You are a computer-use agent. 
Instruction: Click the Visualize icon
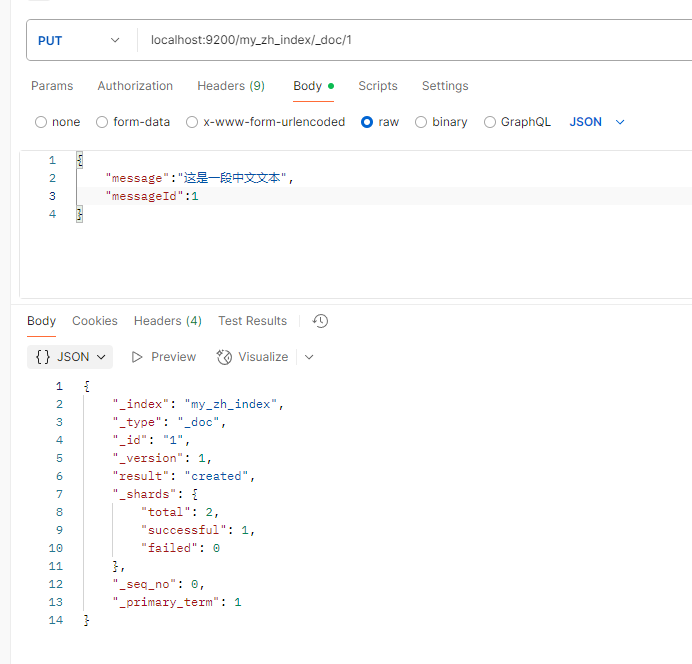pyautogui.click(x=224, y=357)
